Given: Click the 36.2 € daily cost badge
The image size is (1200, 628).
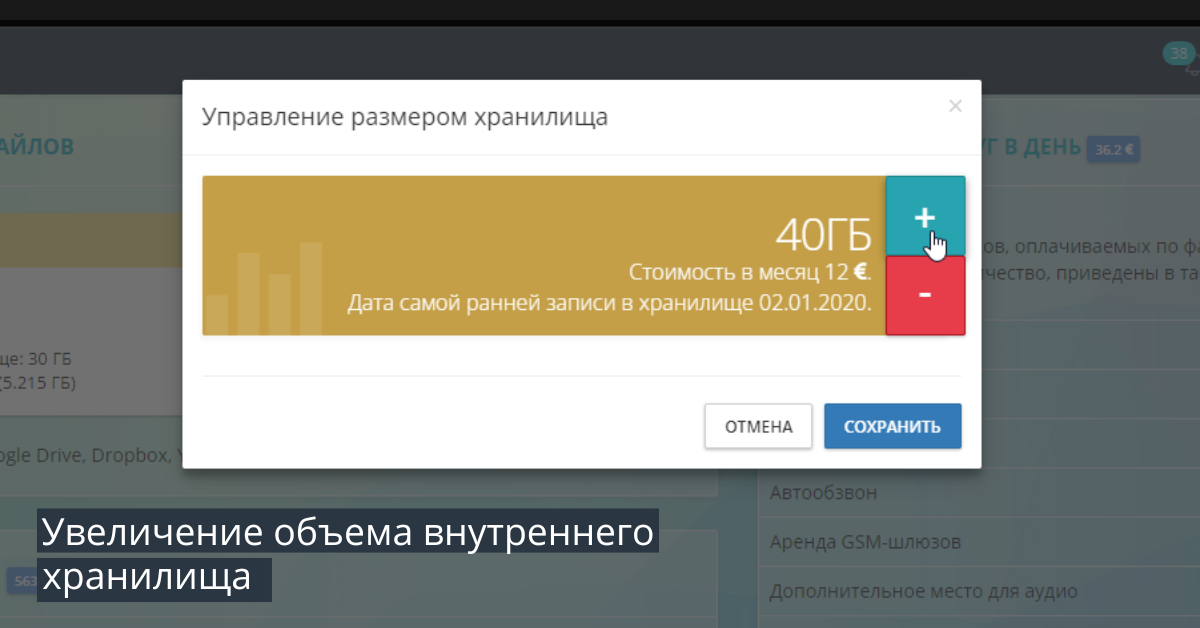Looking at the screenshot, I should (1113, 150).
